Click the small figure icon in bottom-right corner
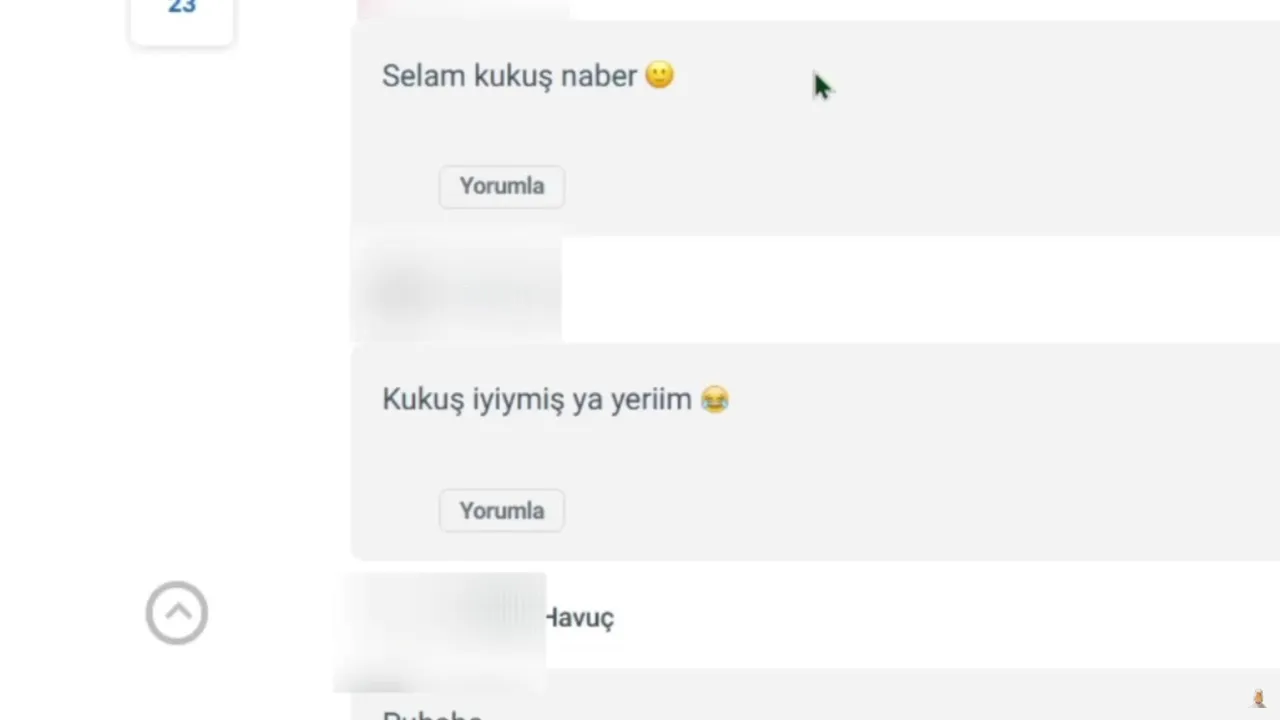This screenshot has width=1280, height=720. (x=1259, y=698)
